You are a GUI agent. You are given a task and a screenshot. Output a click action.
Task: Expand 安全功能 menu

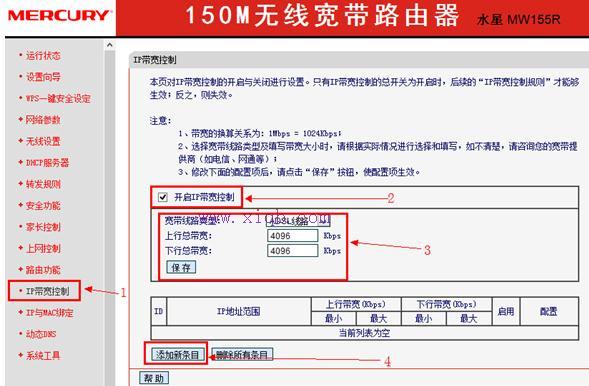point(43,205)
